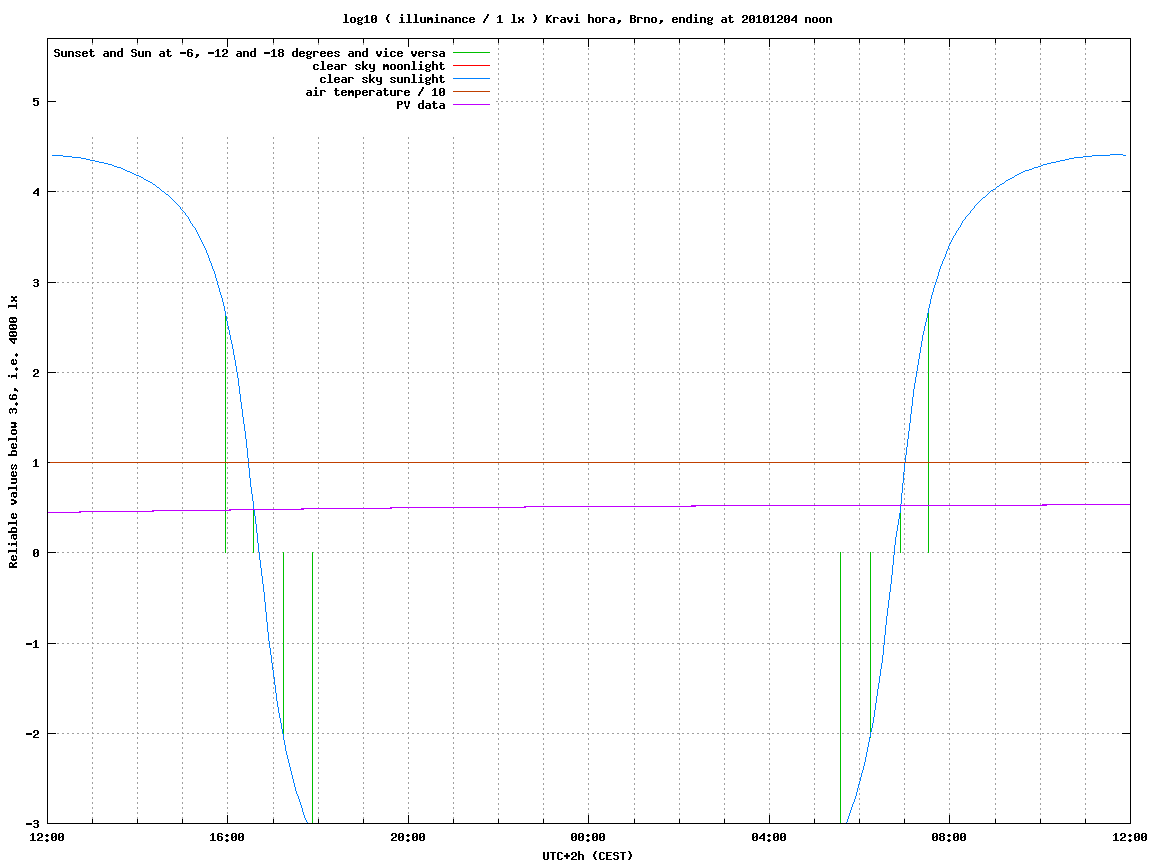Select the clear sky sunlight legend label
Viewport: 1151px width, 863px height.
(x=382, y=79)
